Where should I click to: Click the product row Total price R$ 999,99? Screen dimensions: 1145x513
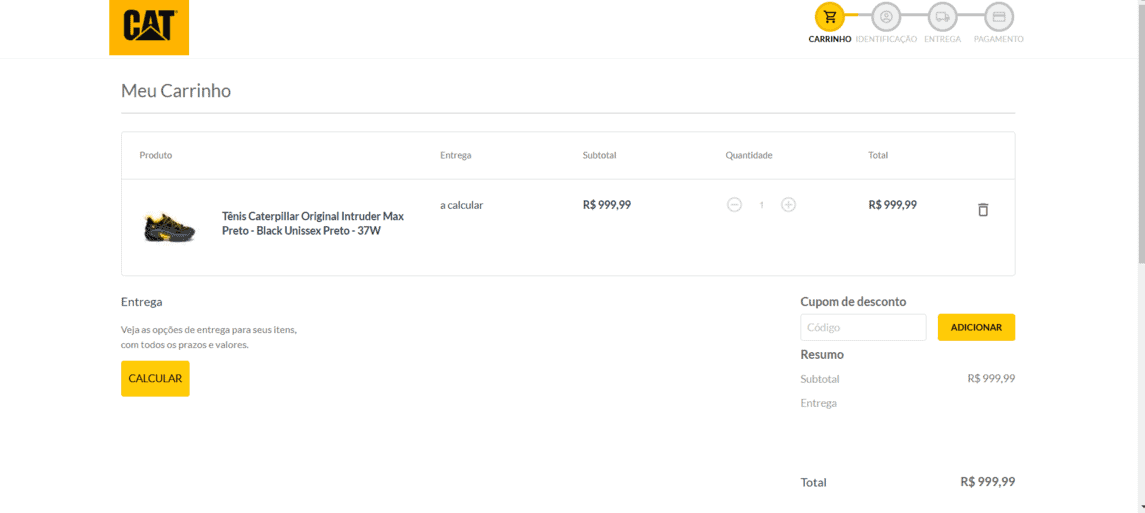pyautogui.click(x=892, y=205)
